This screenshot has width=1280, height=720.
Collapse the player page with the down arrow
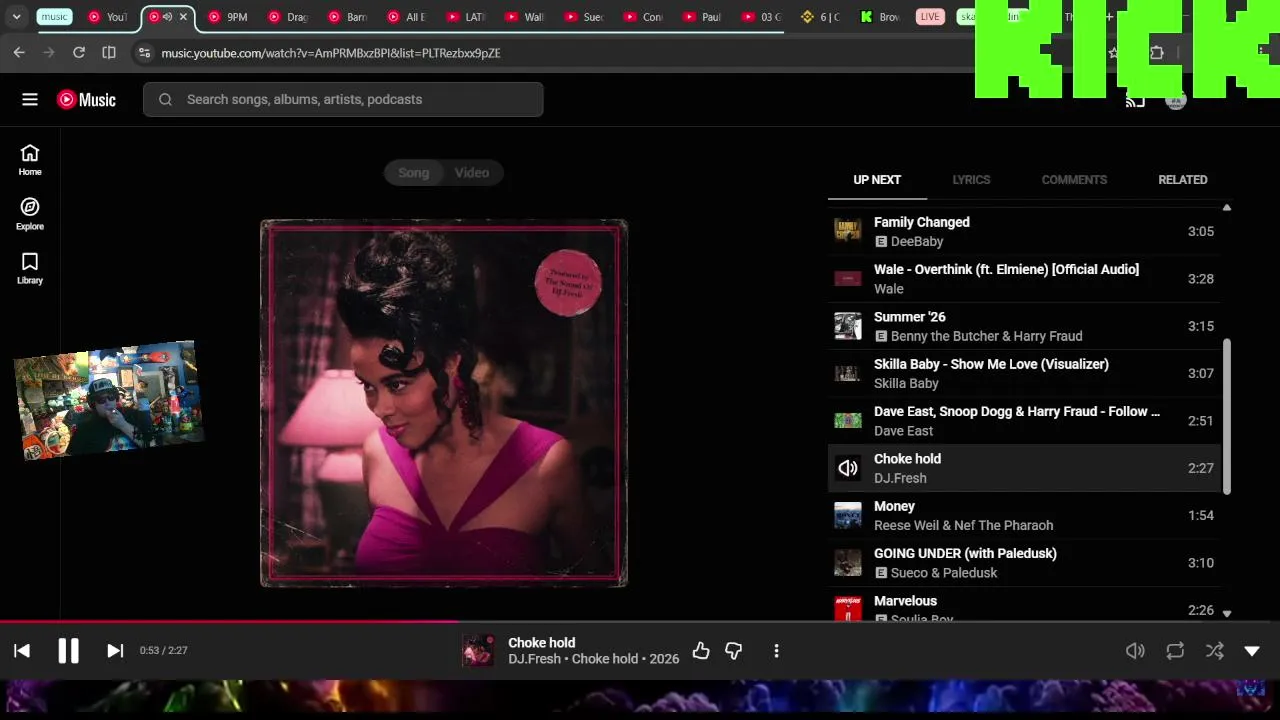click(1252, 651)
